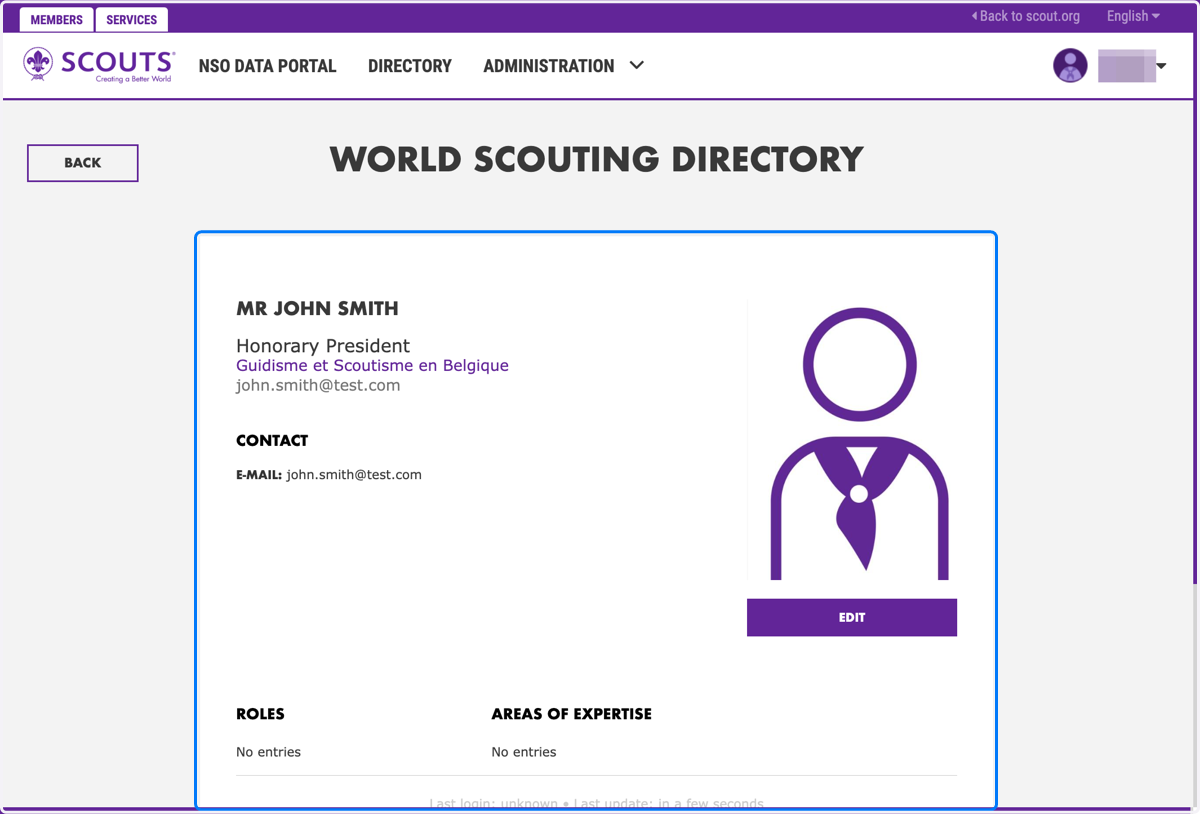Click the Roles heading
The image size is (1200, 814).
pyautogui.click(x=260, y=714)
